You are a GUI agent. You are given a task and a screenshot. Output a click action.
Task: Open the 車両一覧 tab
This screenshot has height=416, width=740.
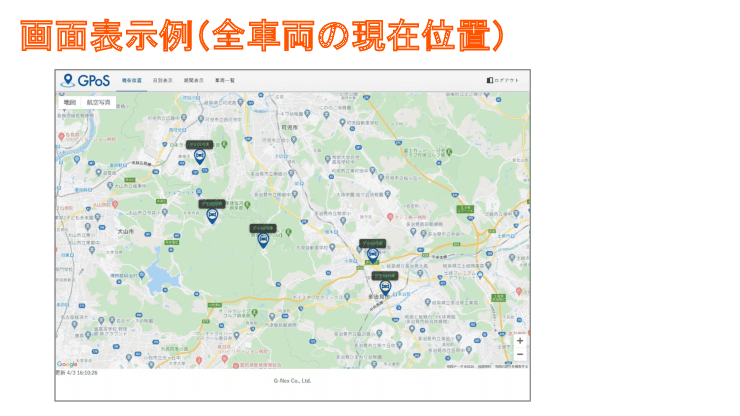[225, 81]
